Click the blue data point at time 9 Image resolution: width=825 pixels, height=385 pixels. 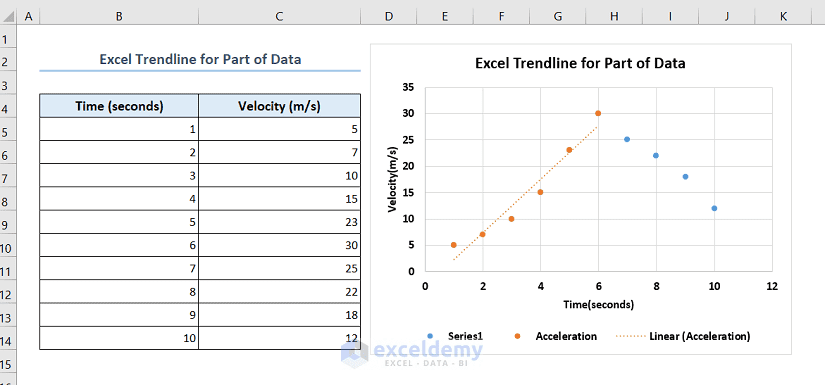tap(685, 177)
